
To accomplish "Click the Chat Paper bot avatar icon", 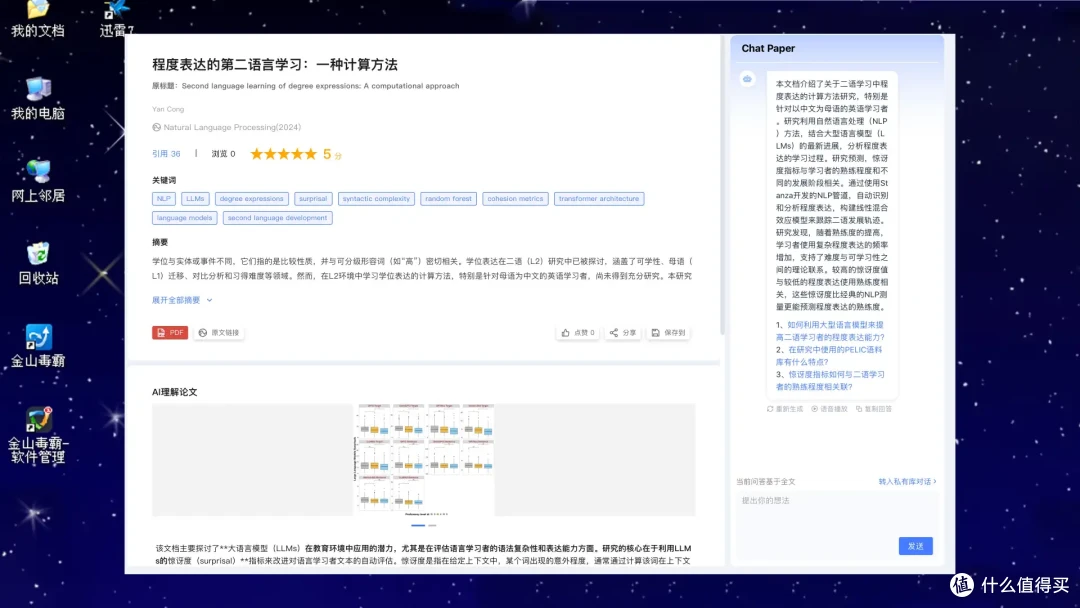I will [x=747, y=79].
